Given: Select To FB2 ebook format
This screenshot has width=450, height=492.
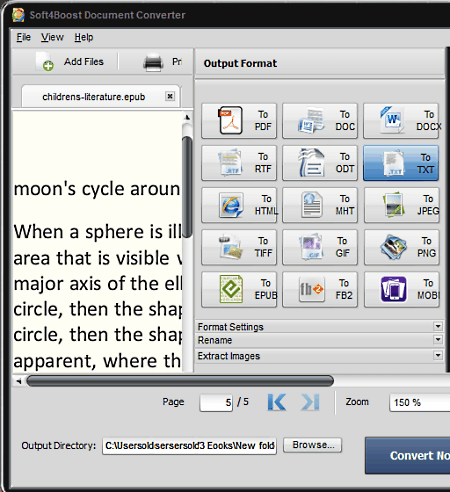Looking at the screenshot, I should coord(320,289).
